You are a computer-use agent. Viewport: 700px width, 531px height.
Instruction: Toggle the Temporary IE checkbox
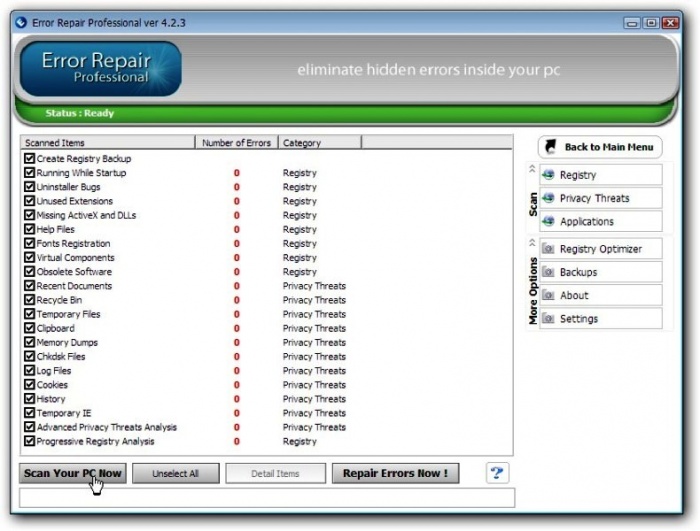29,413
